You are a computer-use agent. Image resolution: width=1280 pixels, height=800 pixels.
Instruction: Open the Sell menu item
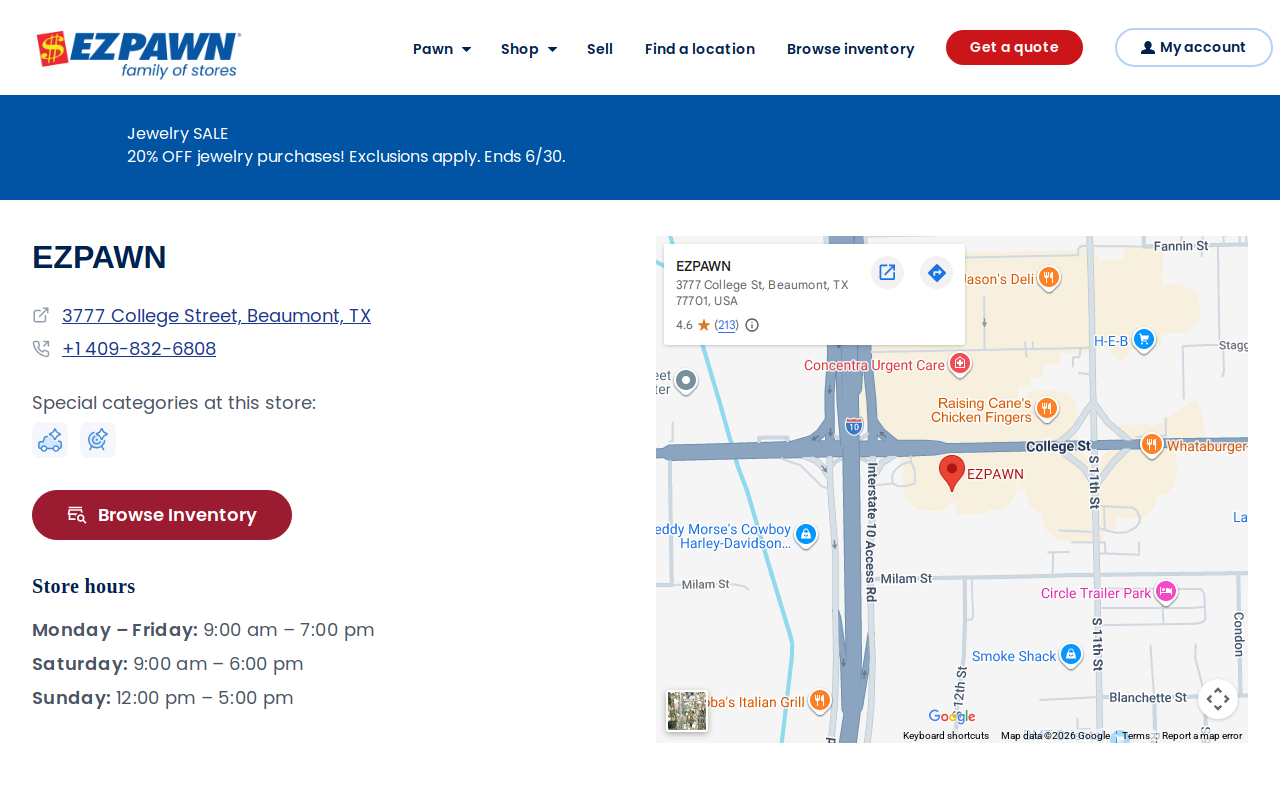click(600, 49)
